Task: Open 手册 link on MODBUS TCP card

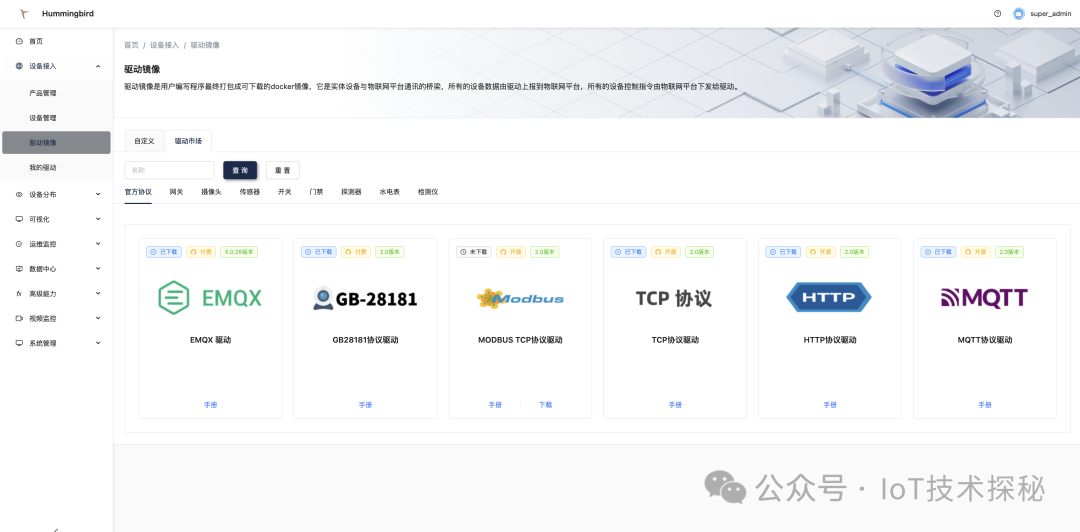Action: point(495,405)
